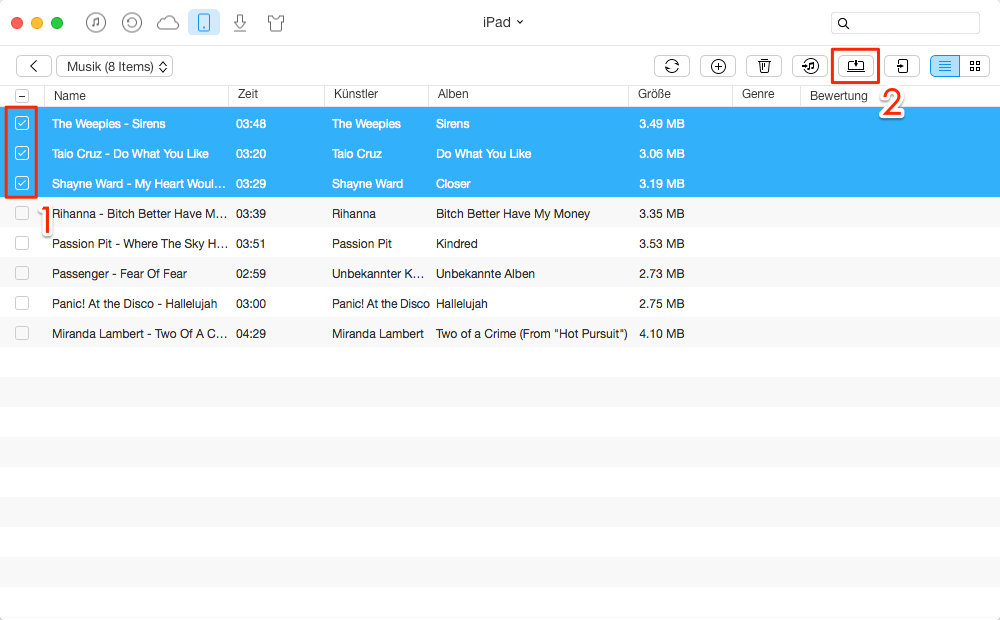Check Panic! At the Disco checkbox
This screenshot has width=1000, height=620.
pyautogui.click(x=22, y=303)
